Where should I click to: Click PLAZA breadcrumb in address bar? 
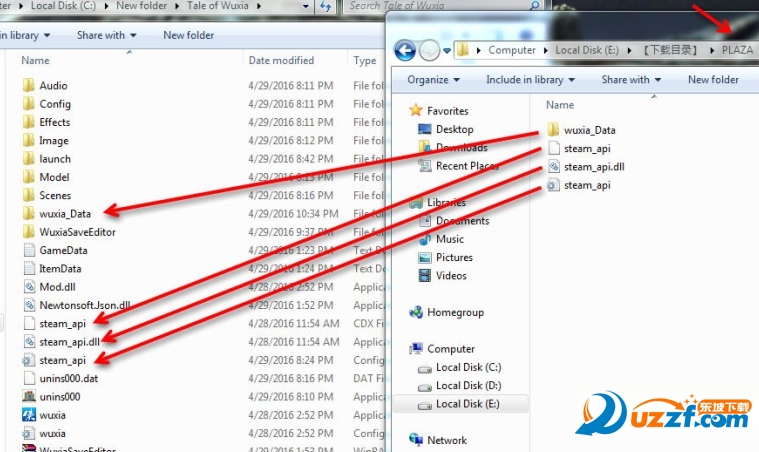pyautogui.click(x=737, y=50)
